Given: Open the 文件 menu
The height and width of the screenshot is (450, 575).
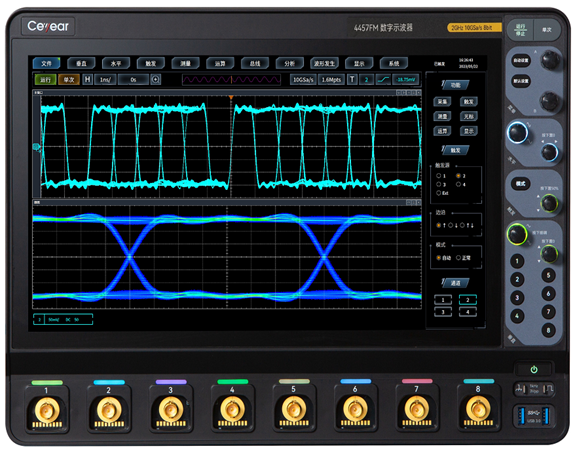Looking at the screenshot, I should coord(46,63).
